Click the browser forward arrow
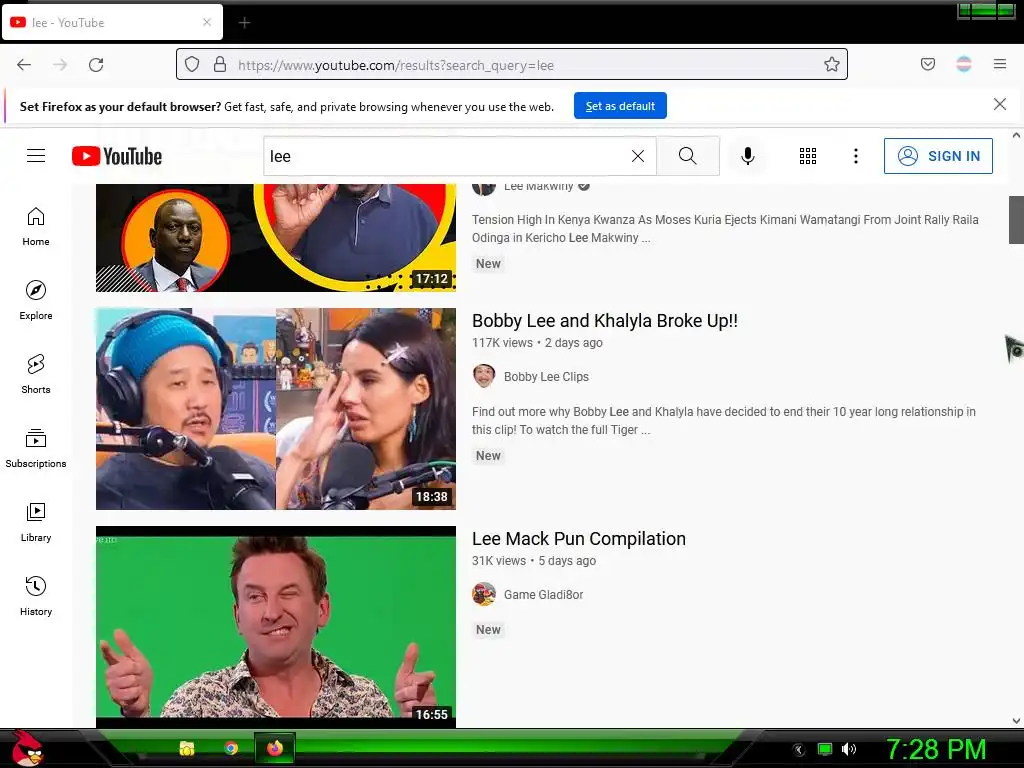Image resolution: width=1024 pixels, height=768 pixels. [60, 65]
